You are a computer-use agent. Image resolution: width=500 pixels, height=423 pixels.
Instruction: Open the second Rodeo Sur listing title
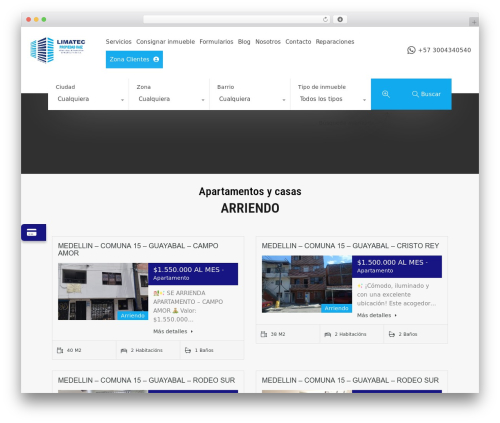pyautogui.click(x=350, y=380)
